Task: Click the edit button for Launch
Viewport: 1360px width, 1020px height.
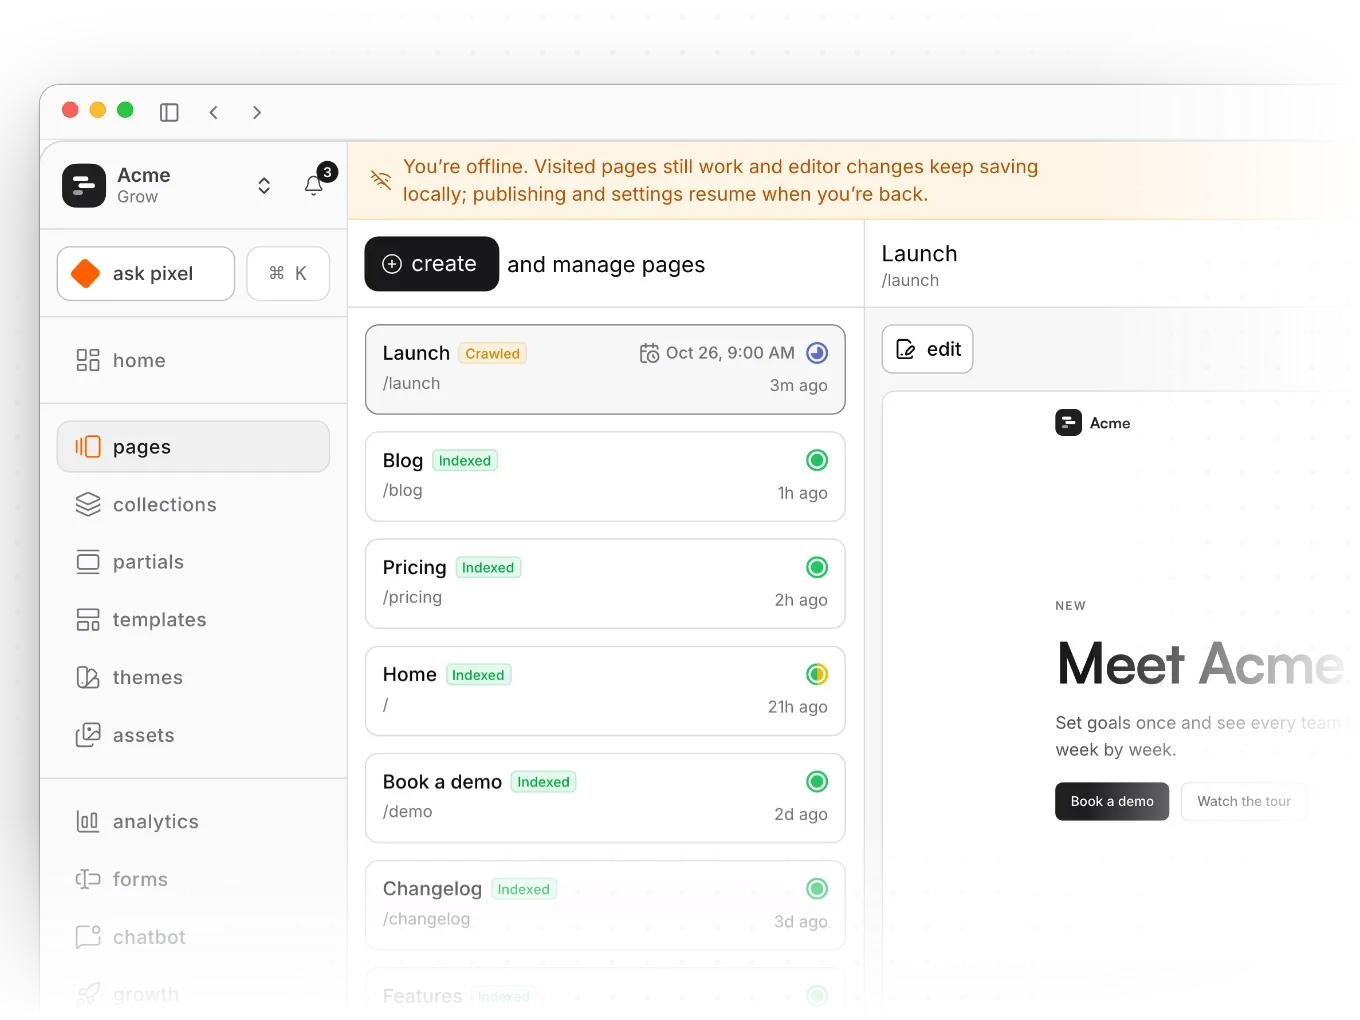Action: [927, 349]
